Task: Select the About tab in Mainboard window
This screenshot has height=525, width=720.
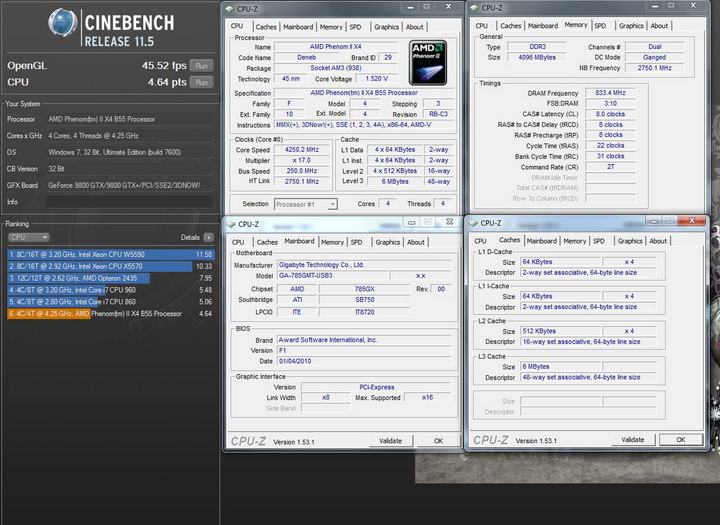Action: point(415,242)
